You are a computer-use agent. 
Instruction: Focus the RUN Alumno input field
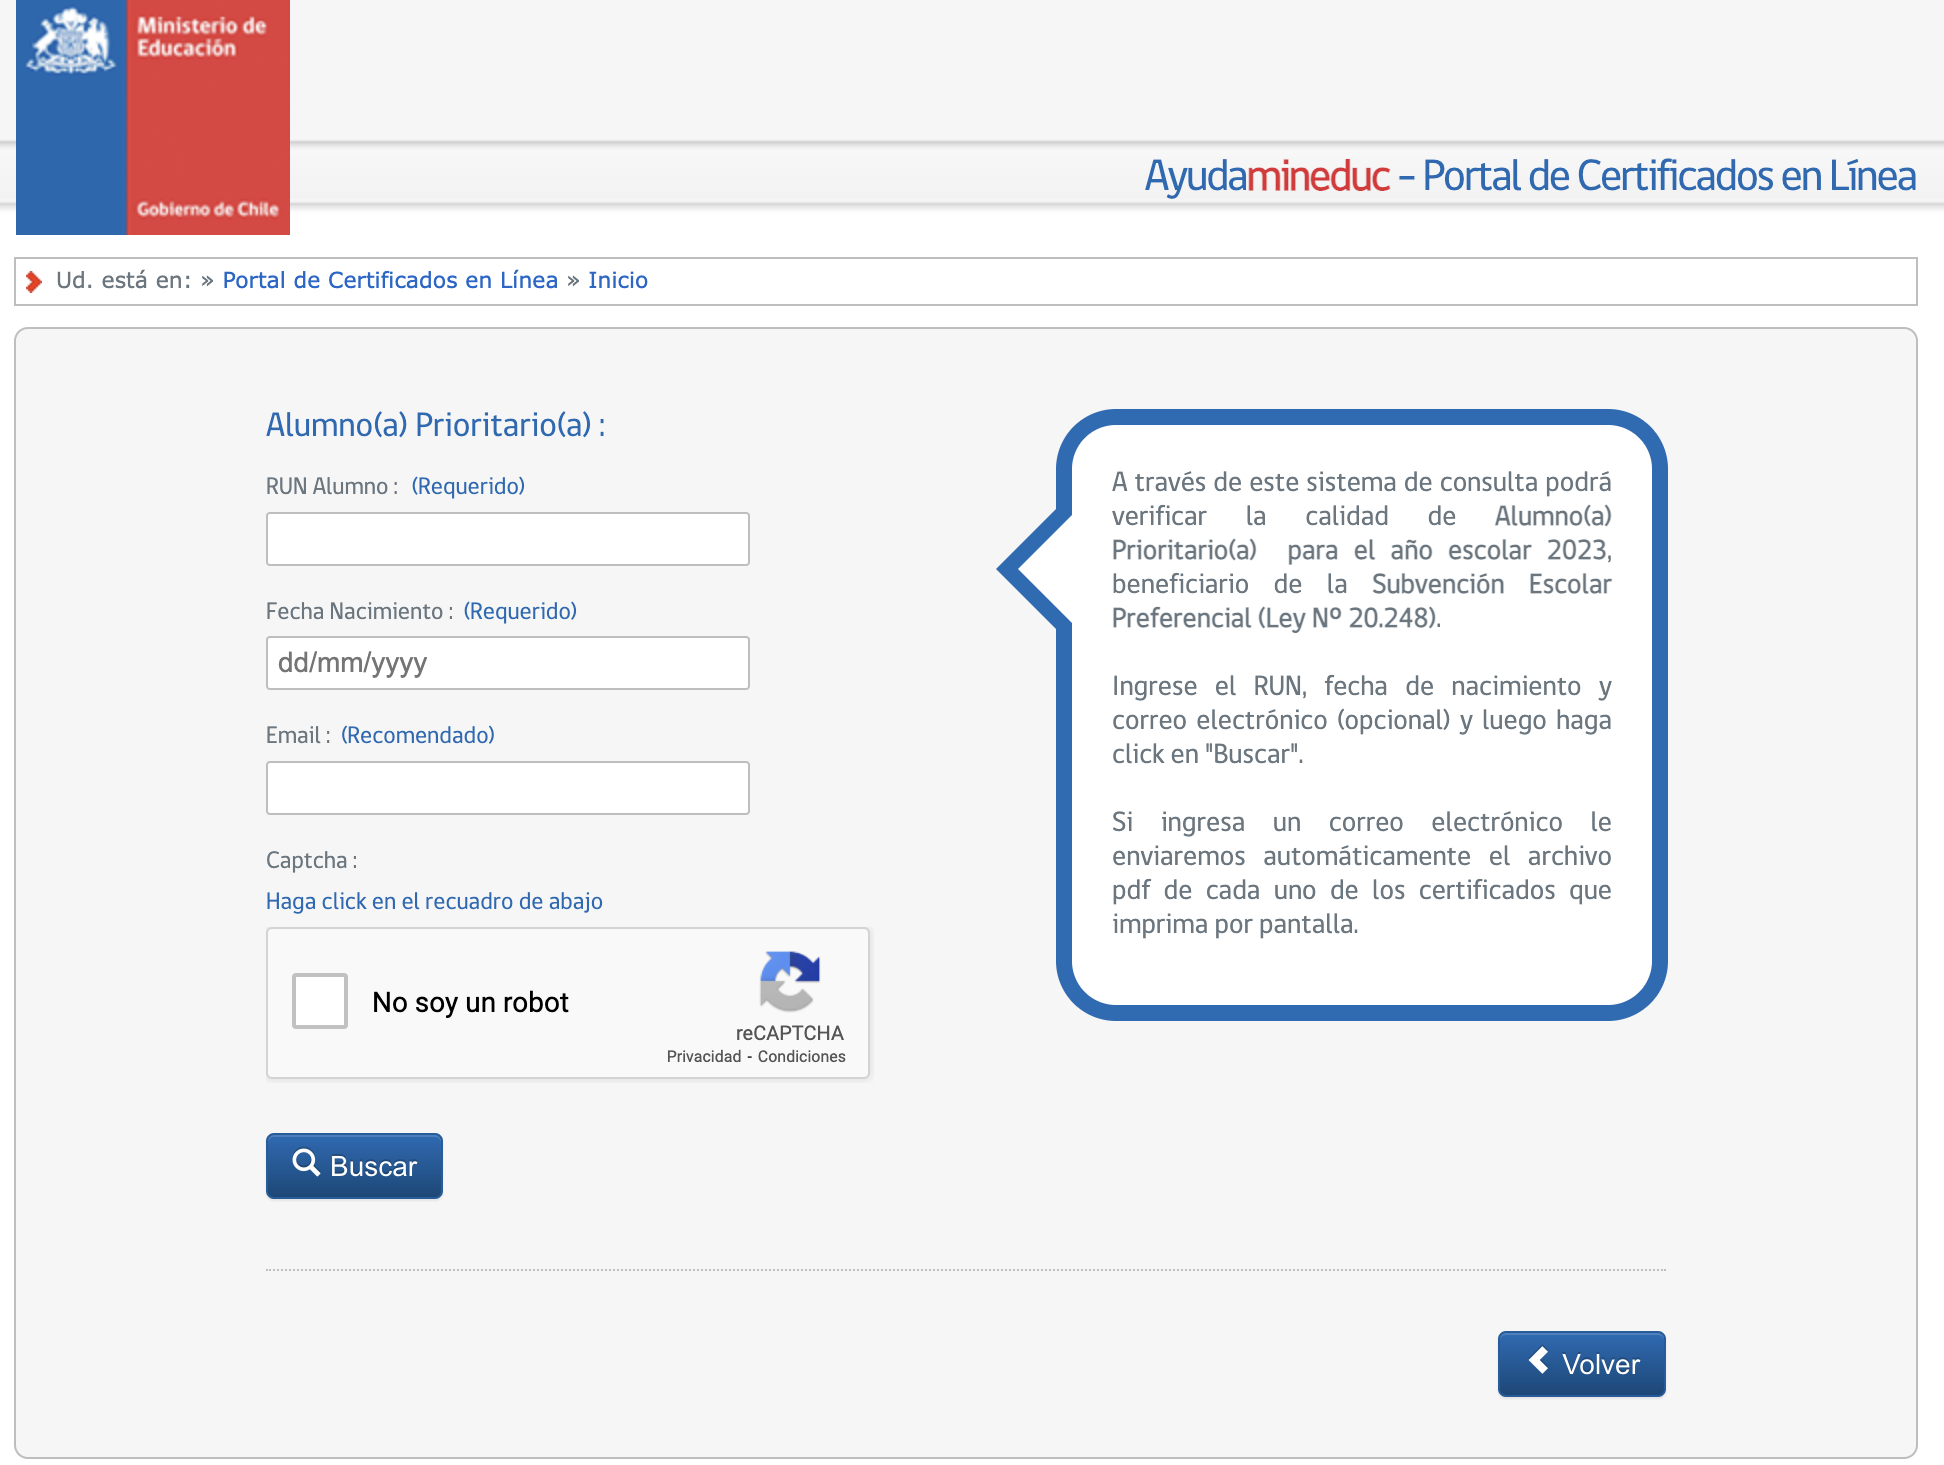pos(508,539)
